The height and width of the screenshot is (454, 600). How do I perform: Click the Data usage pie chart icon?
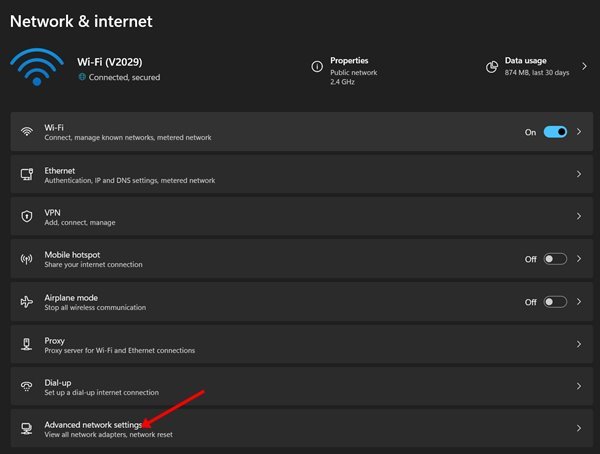coord(492,67)
